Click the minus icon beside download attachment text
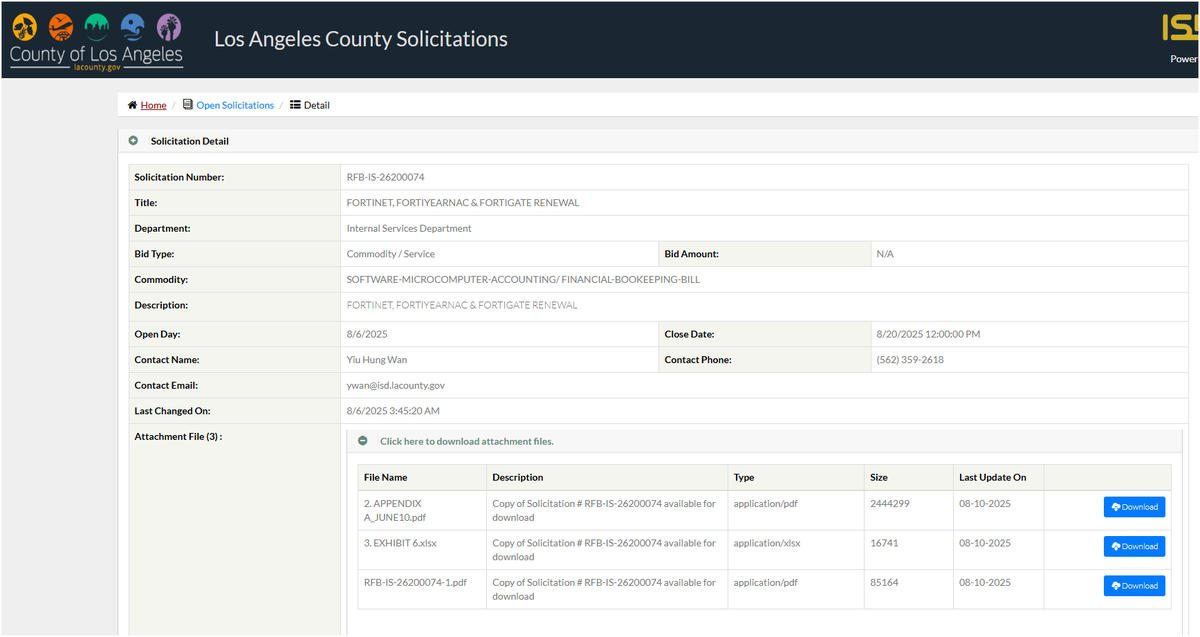Viewport: 1200px width, 637px height. coord(363,441)
